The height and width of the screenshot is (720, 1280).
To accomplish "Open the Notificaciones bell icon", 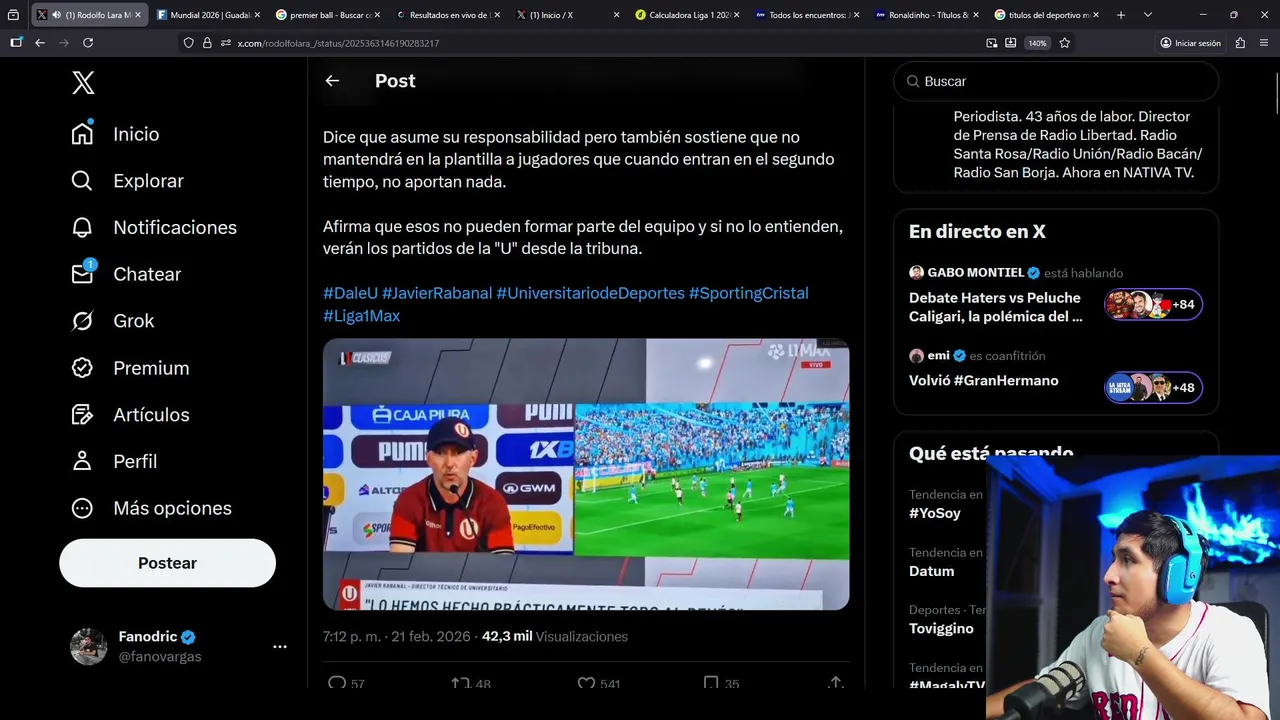I will pyautogui.click(x=82, y=227).
